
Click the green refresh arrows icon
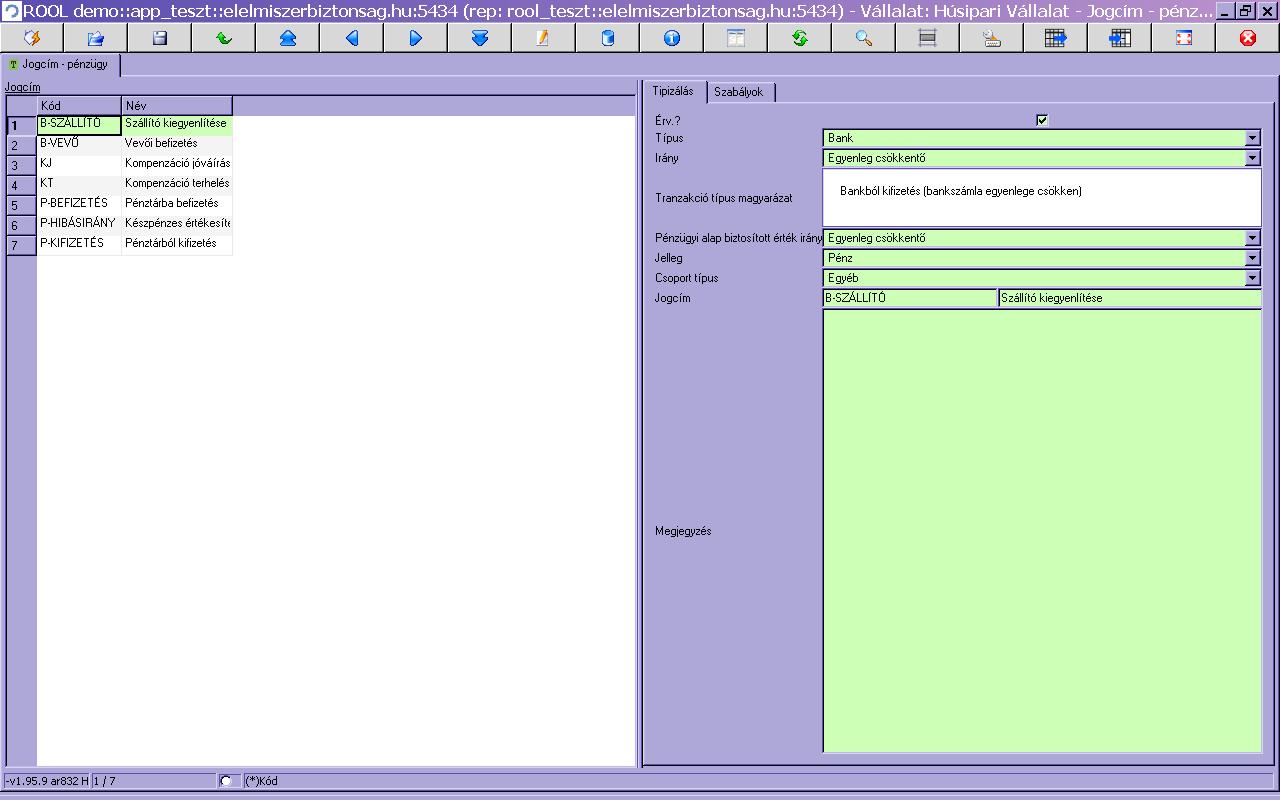tap(799, 38)
